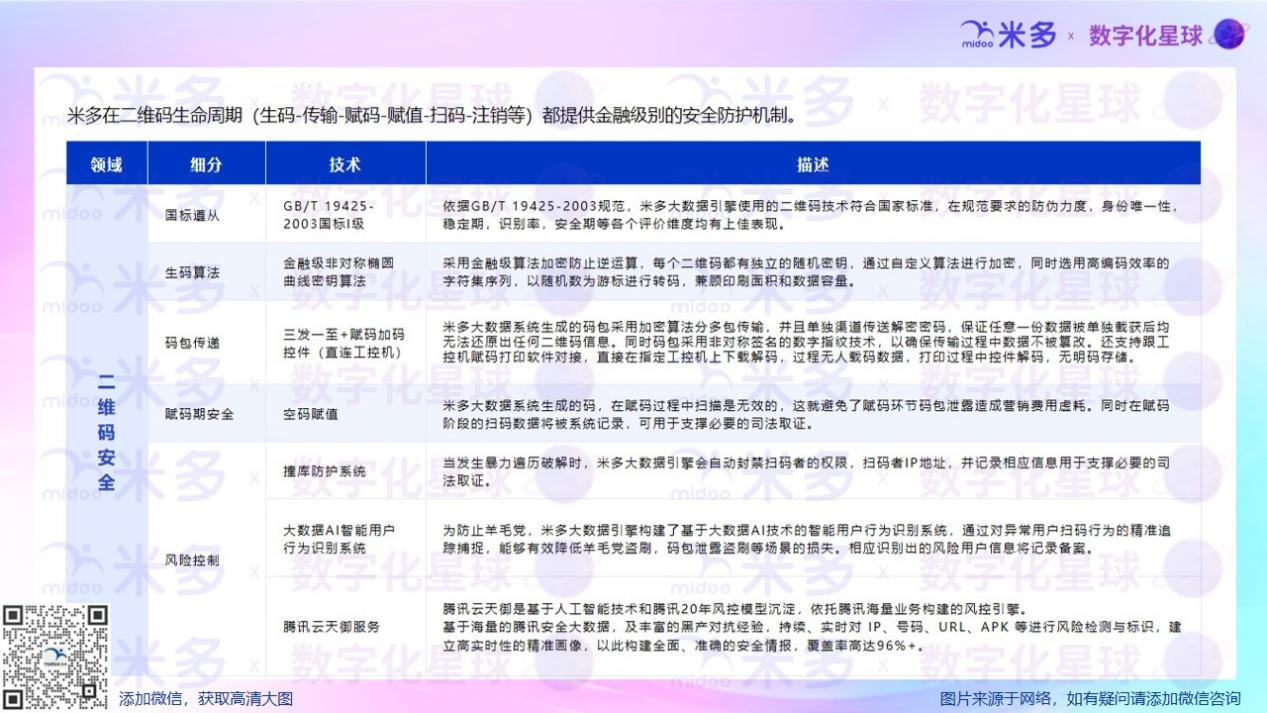This screenshot has width=1267, height=713.
Task: Select the 领域 column header
Action: tap(106, 163)
